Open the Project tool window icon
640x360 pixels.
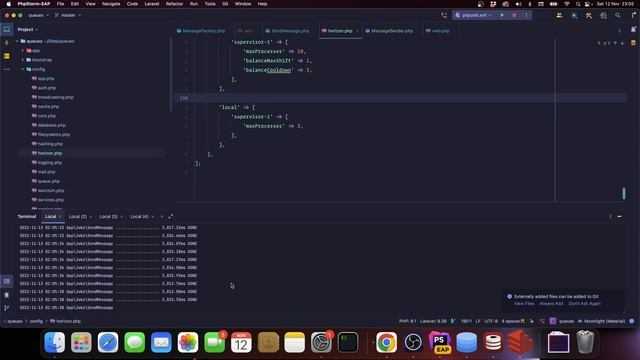(x=7, y=29)
